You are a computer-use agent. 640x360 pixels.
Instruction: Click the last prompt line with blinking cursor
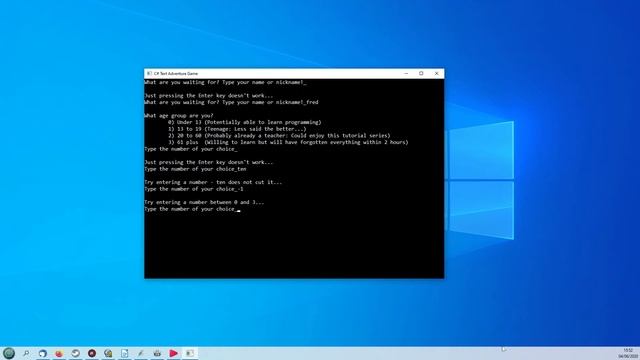pos(192,209)
